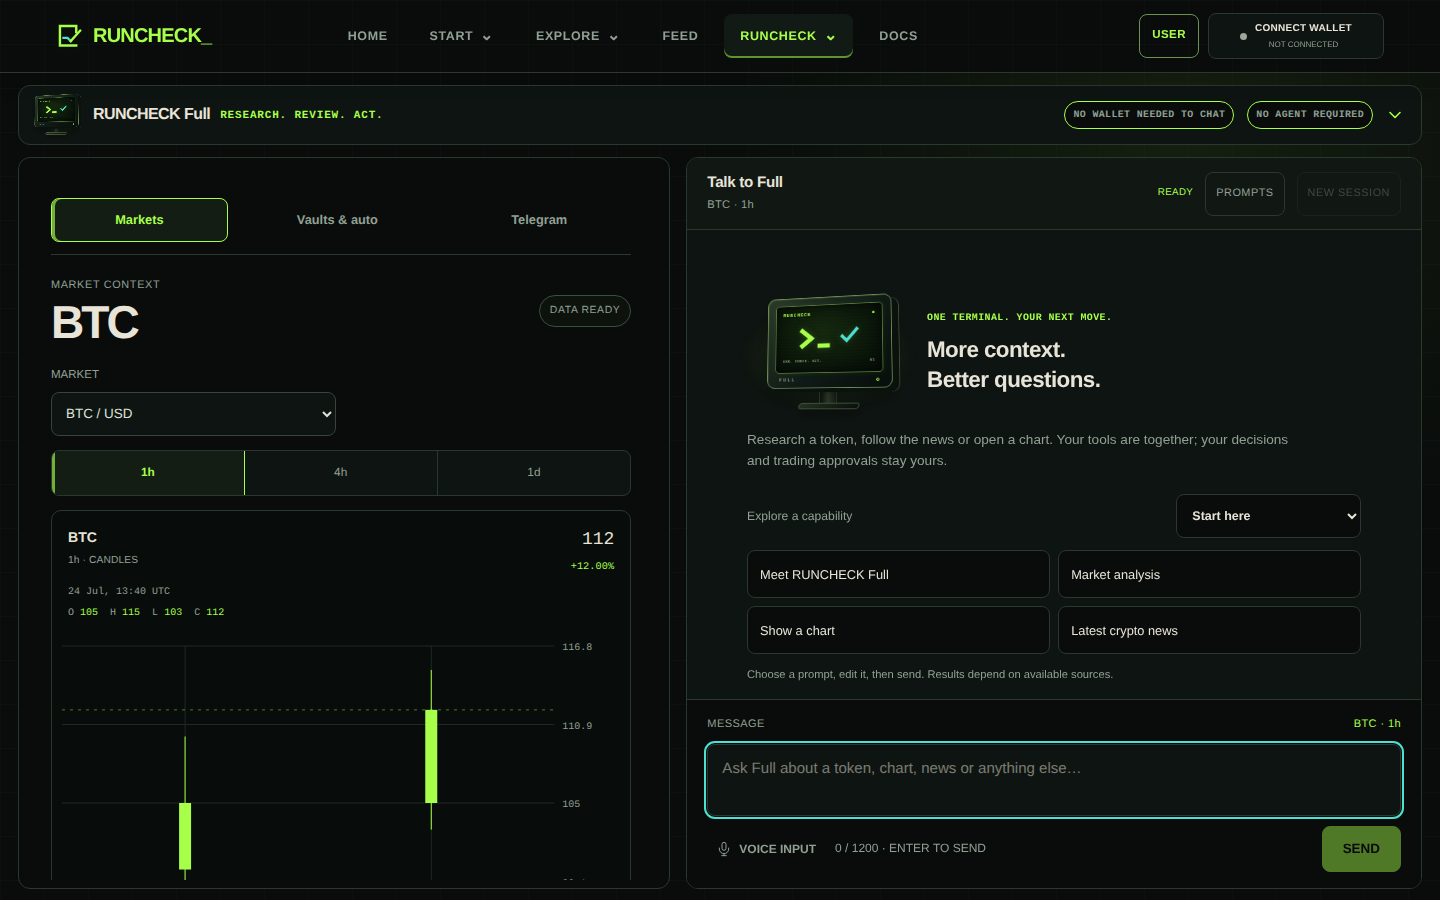Switch to the Vaults & auto tab
Screen dimensions: 1440x900
tap(337, 220)
